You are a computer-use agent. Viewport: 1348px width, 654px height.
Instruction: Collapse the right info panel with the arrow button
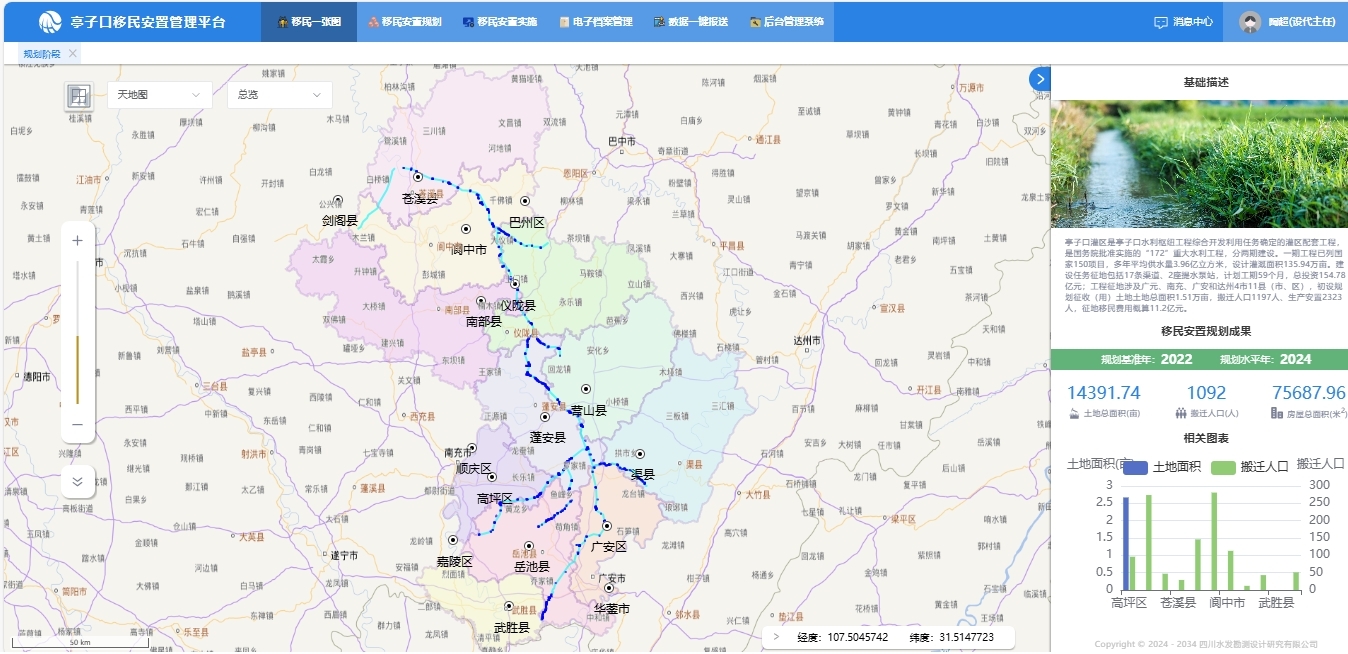1040,79
